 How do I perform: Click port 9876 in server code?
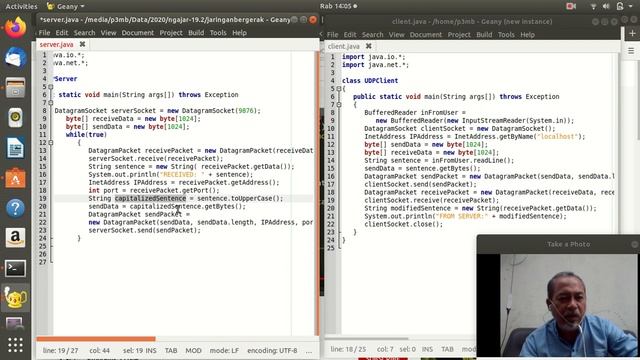(x=246, y=111)
